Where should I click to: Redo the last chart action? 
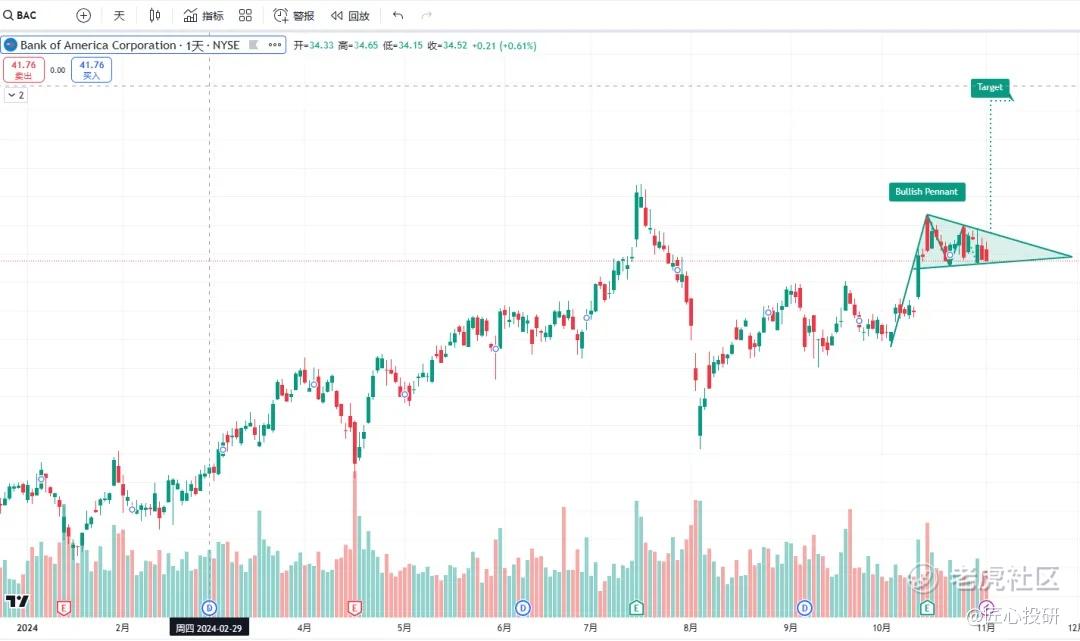pos(426,15)
